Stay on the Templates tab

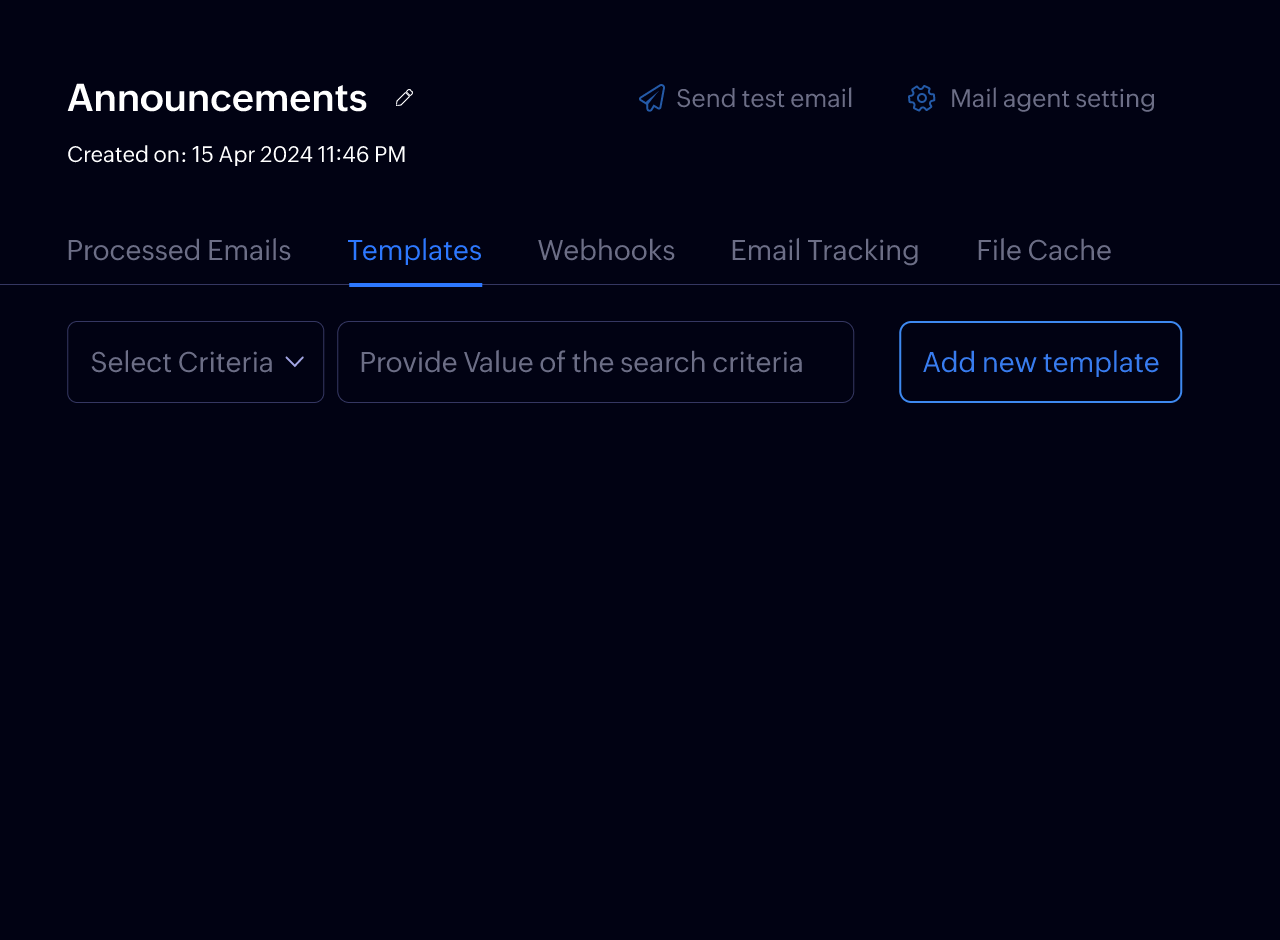tap(414, 250)
